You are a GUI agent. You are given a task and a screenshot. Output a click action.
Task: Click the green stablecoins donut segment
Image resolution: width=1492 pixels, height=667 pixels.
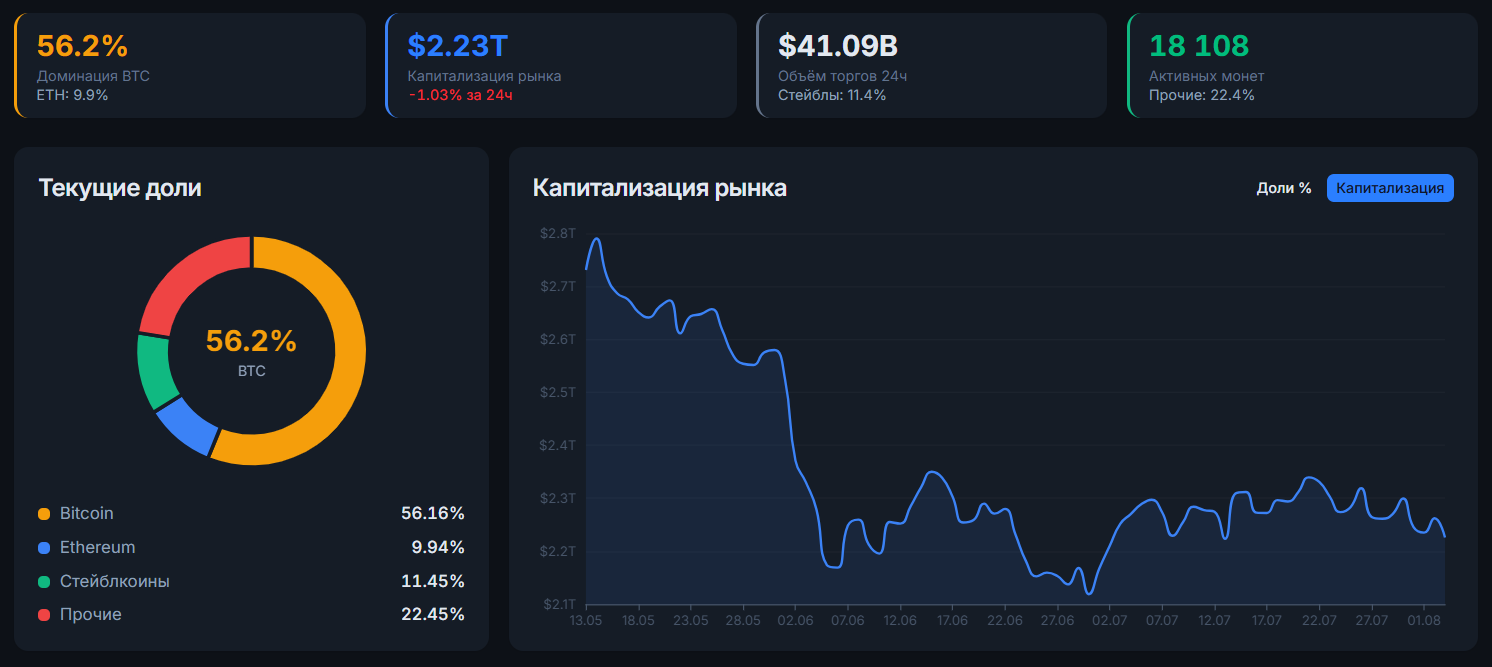pos(154,372)
